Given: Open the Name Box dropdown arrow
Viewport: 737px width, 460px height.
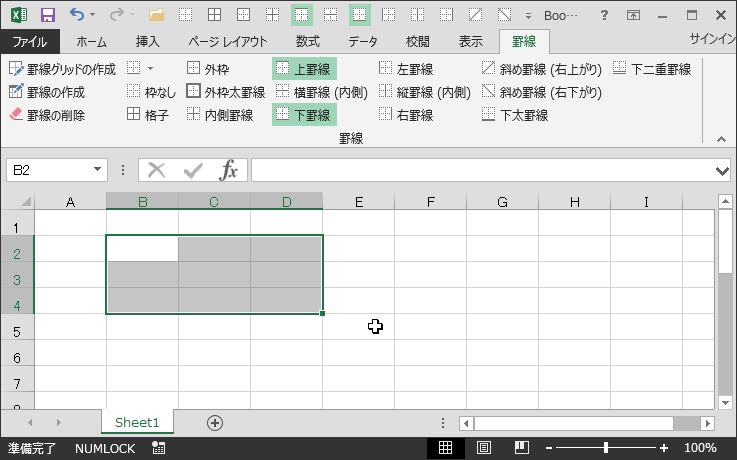Looking at the screenshot, I should click(x=97, y=170).
